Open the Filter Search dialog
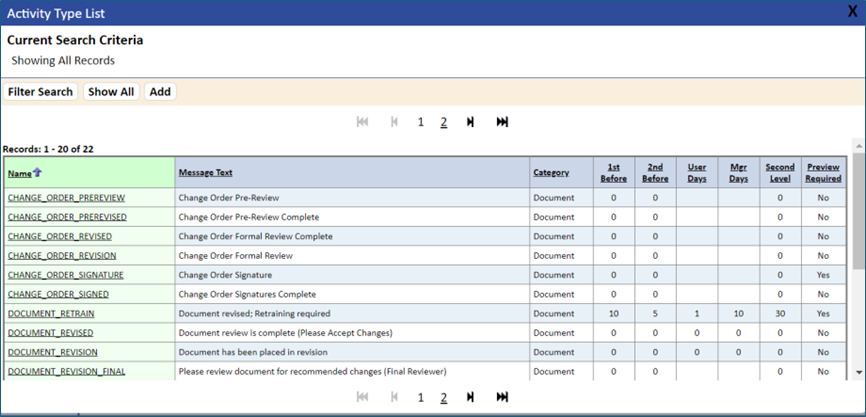The height and width of the screenshot is (417, 866). (x=40, y=92)
